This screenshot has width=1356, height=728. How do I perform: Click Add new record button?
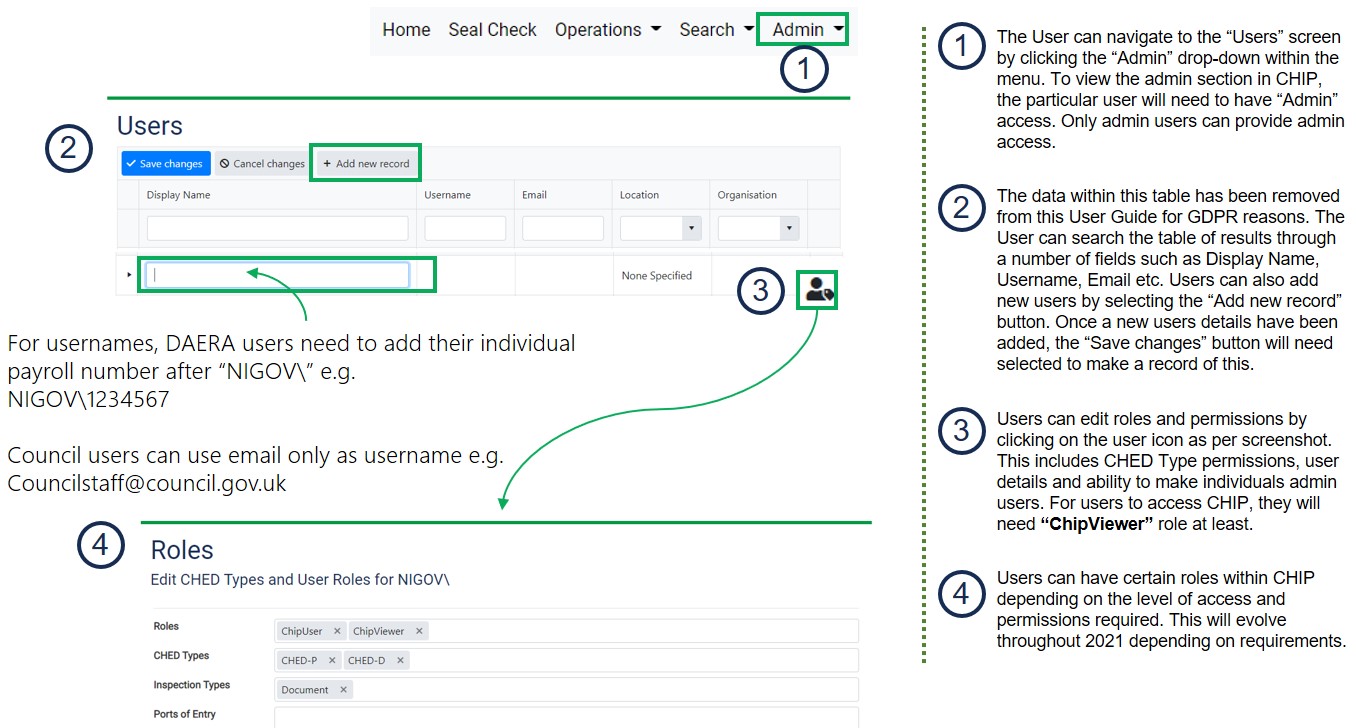click(365, 164)
